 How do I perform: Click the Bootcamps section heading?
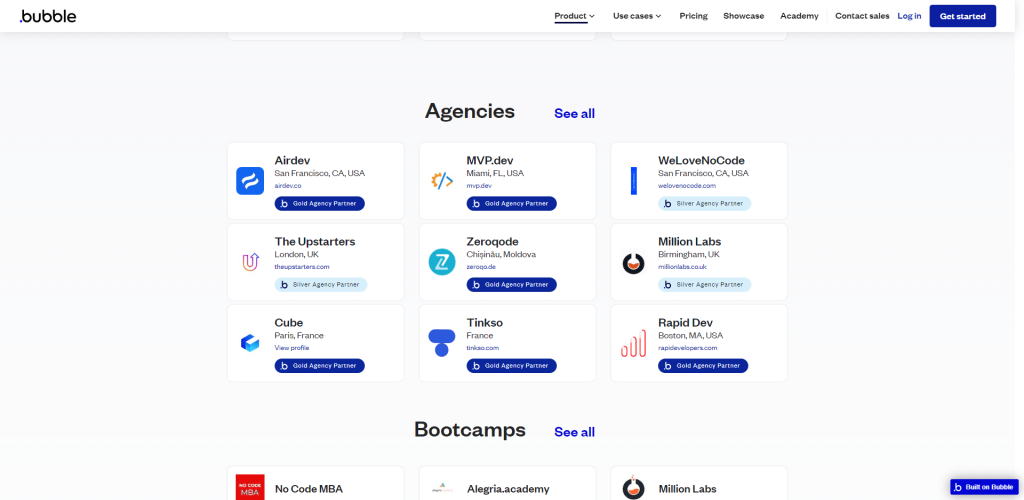tap(470, 430)
